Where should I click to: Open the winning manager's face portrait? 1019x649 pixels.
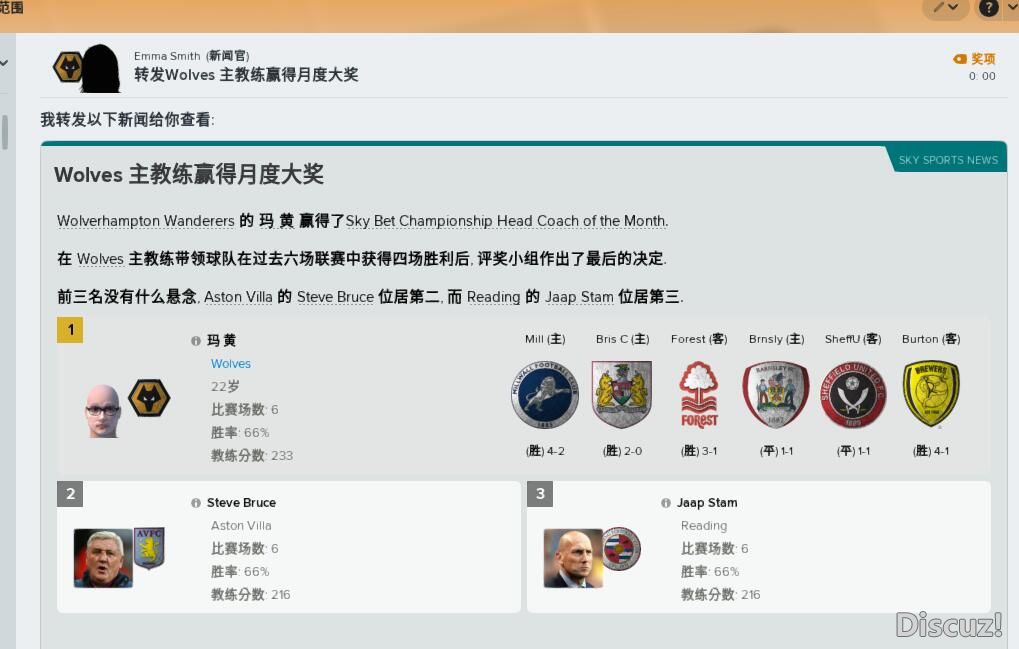tap(103, 411)
